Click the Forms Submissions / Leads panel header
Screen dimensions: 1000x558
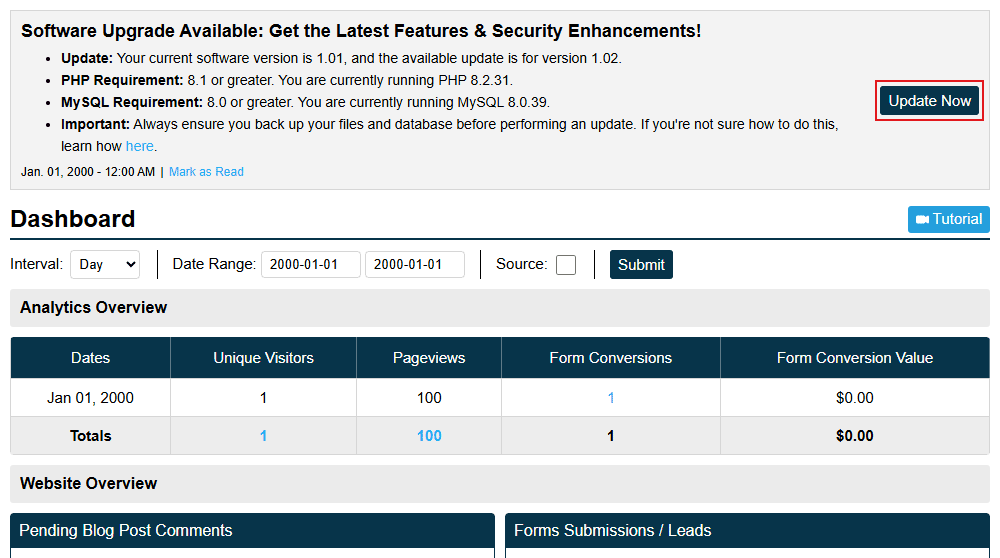[747, 531]
